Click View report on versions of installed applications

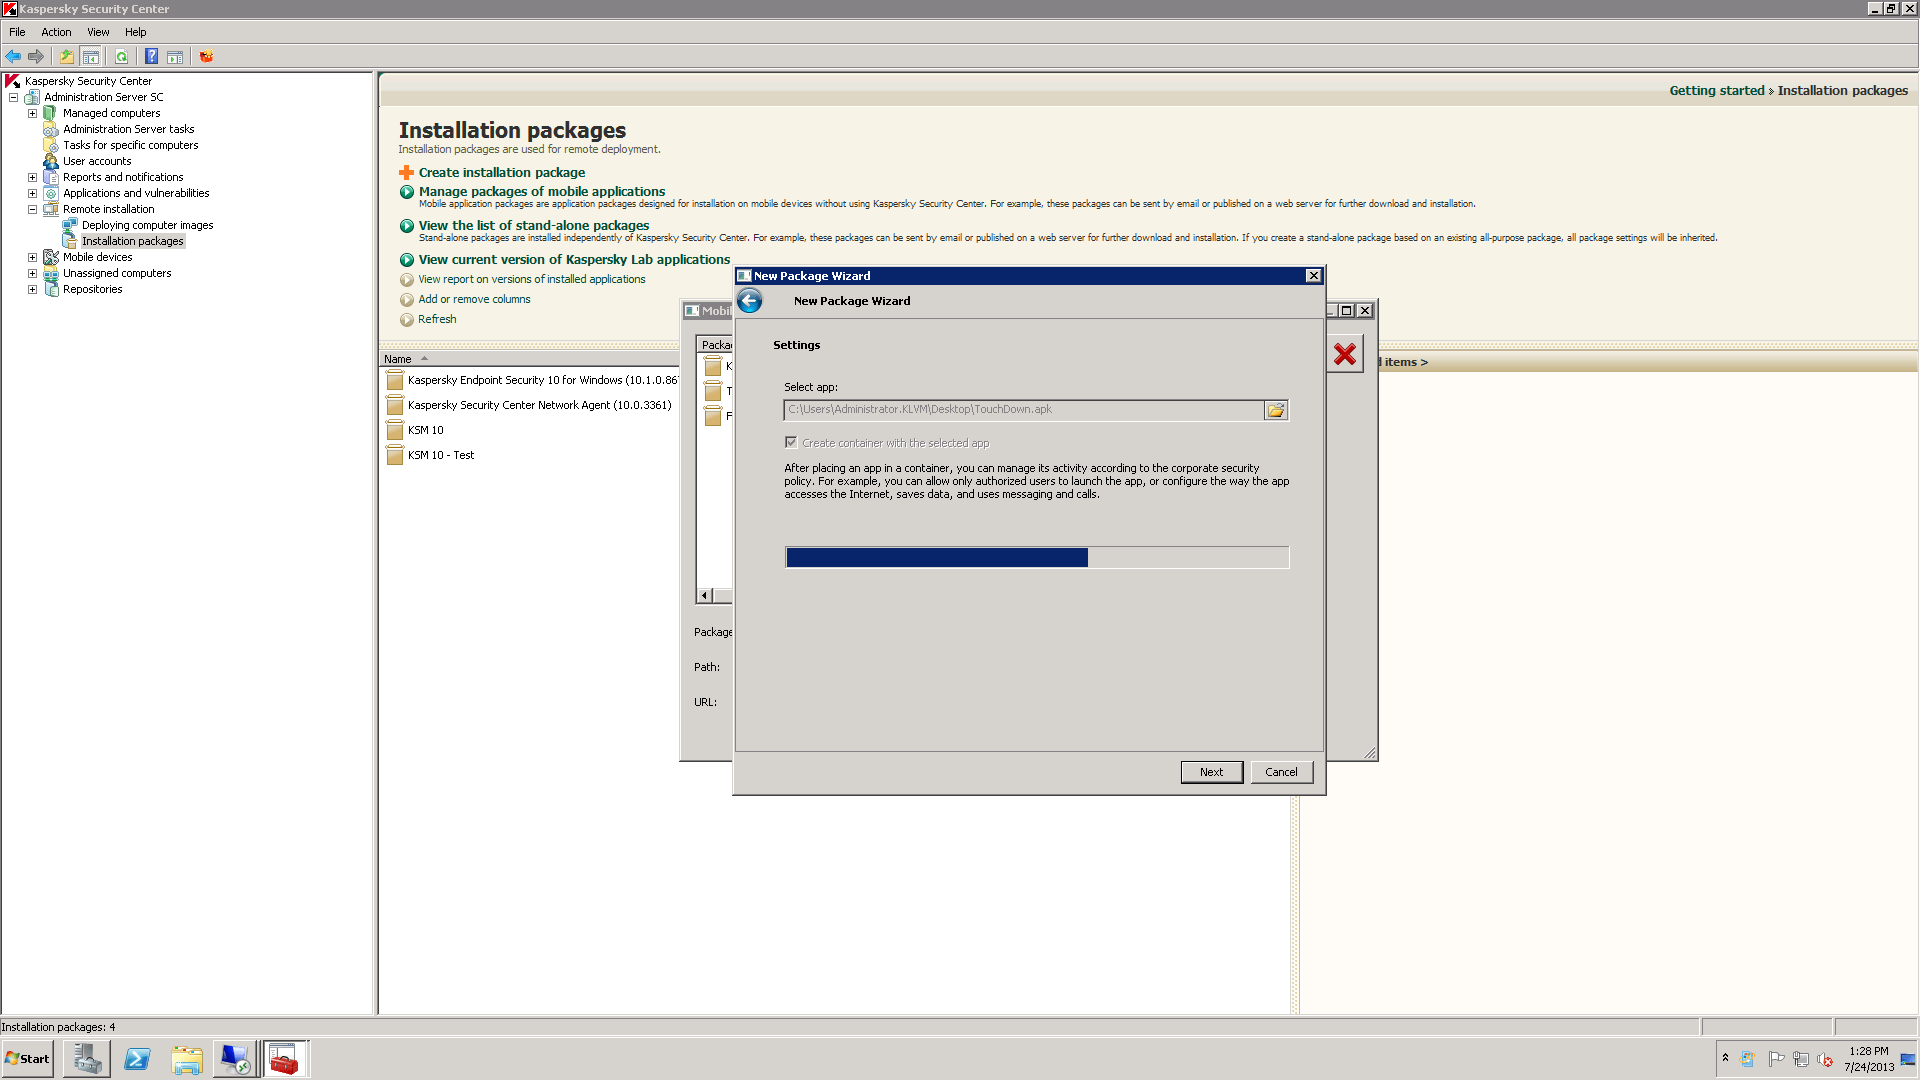532,279
